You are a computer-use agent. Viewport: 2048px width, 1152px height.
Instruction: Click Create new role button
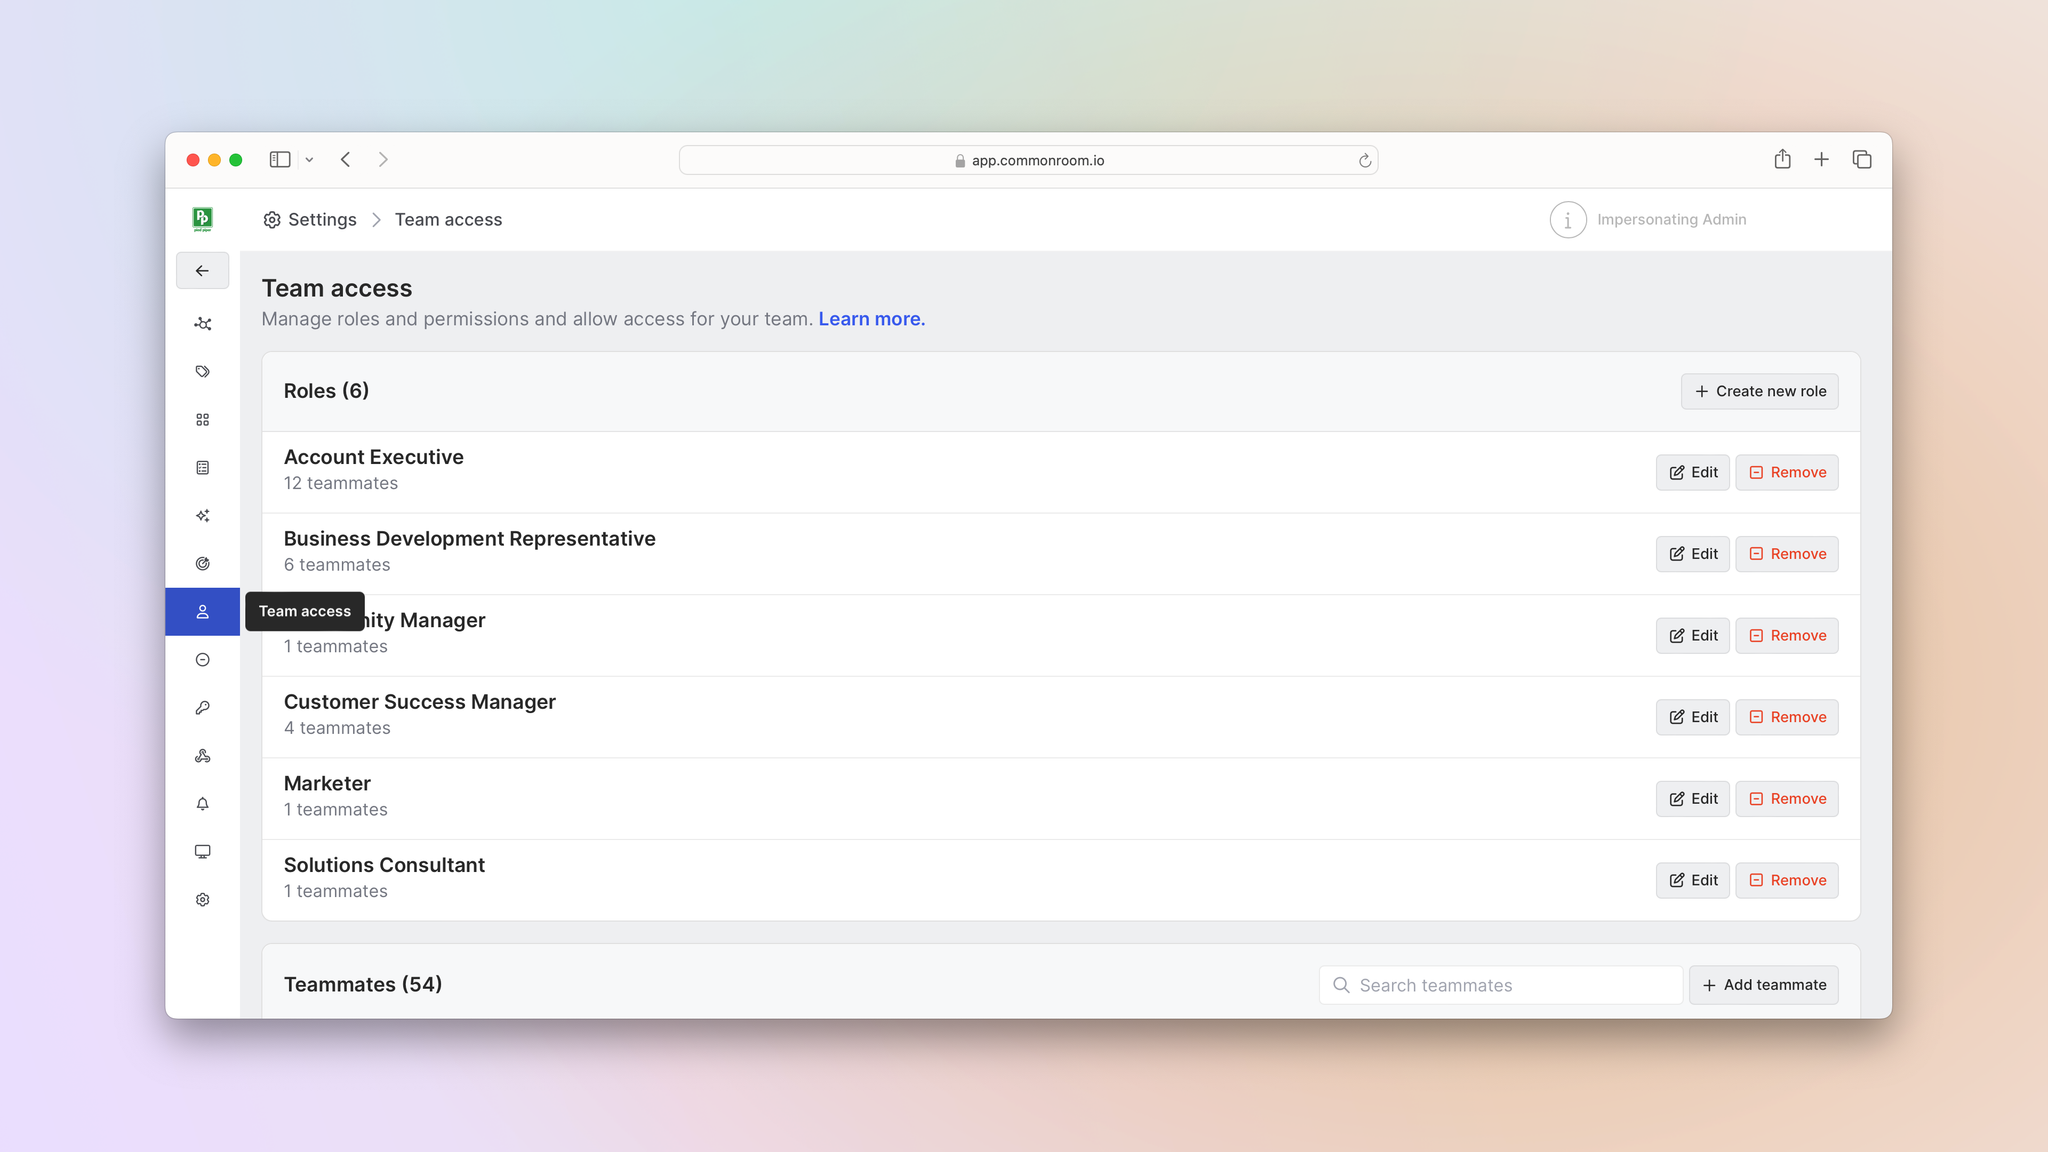tap(1760, 391)
